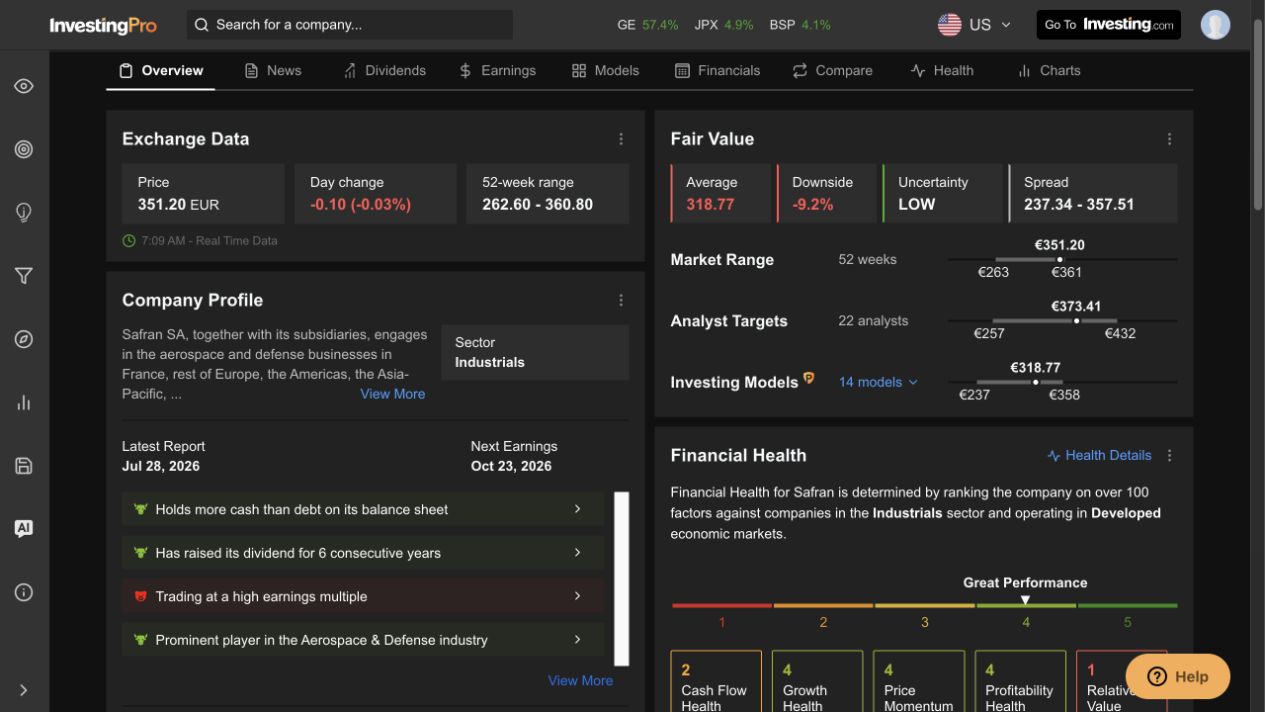Viewport: 1265px width, 712px height.
Task: Open the screener filter funnel icon
Action: coord(24,276)
